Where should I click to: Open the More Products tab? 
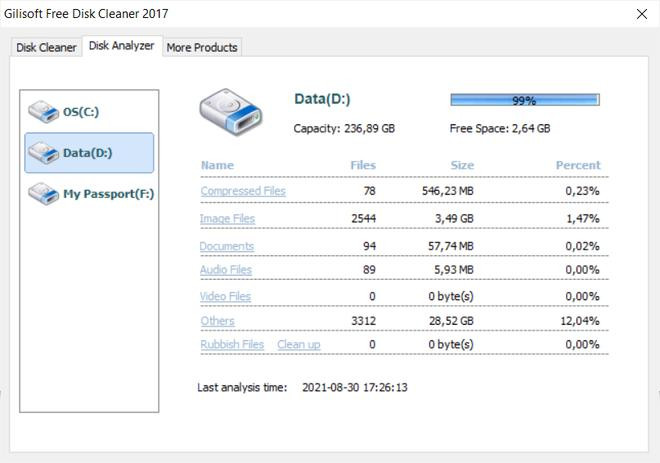[x=201, y=47]
